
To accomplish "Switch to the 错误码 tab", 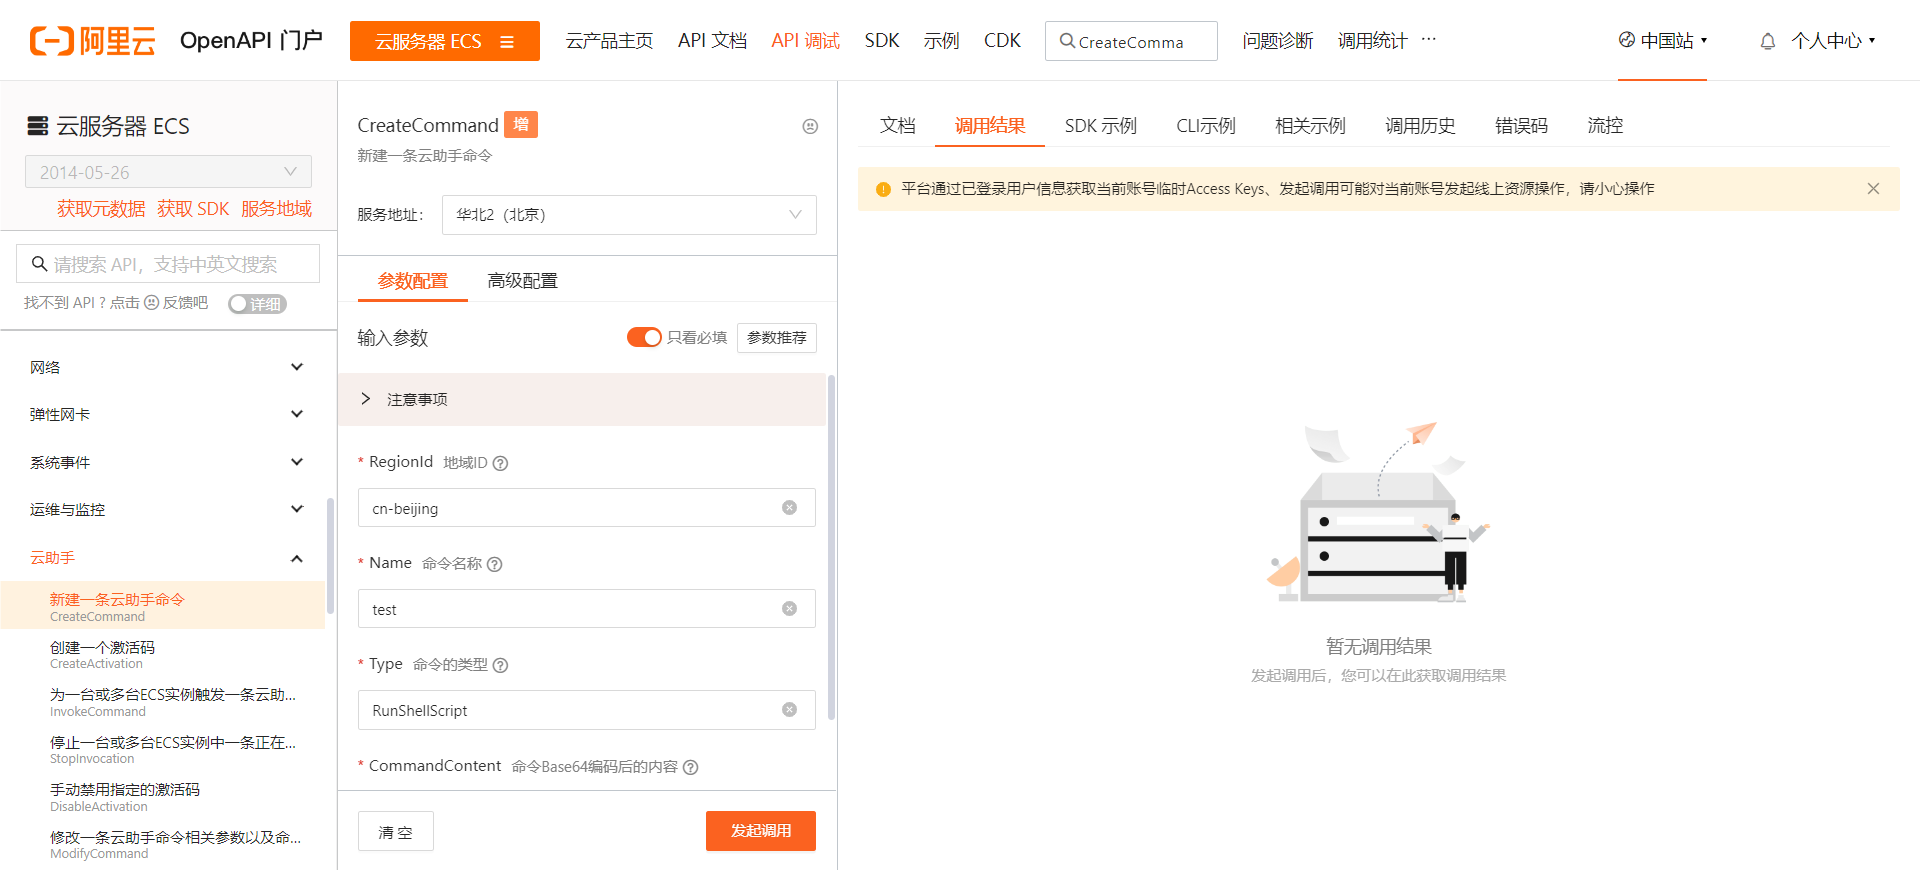I will click(x=1521, y=125).
